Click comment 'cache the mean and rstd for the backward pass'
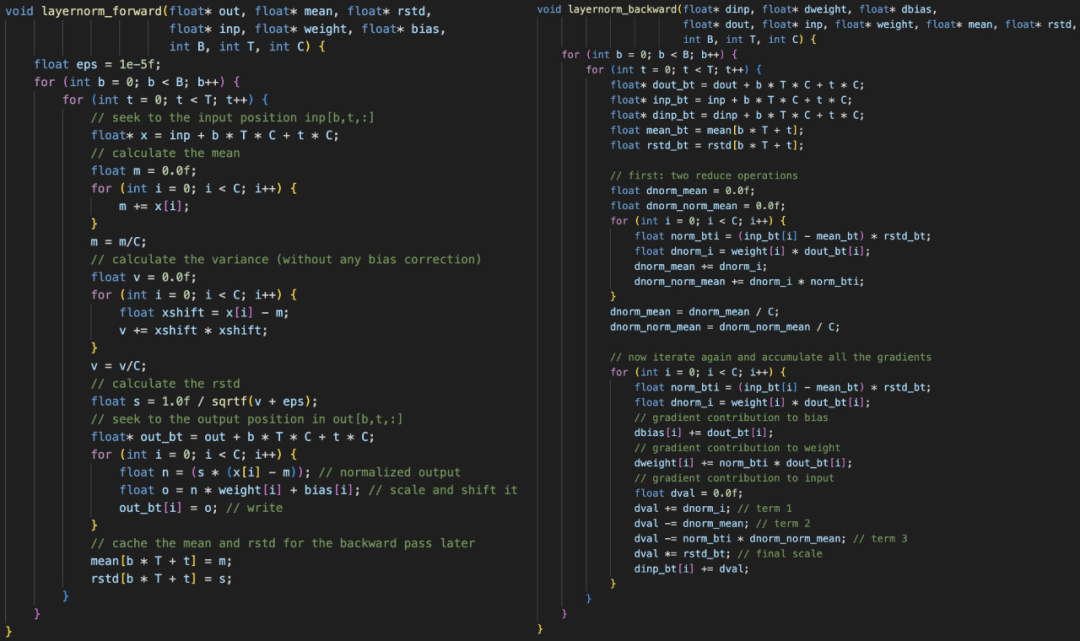The width and height of the screenshot is (1080, 641). click(x=283, y=543)
